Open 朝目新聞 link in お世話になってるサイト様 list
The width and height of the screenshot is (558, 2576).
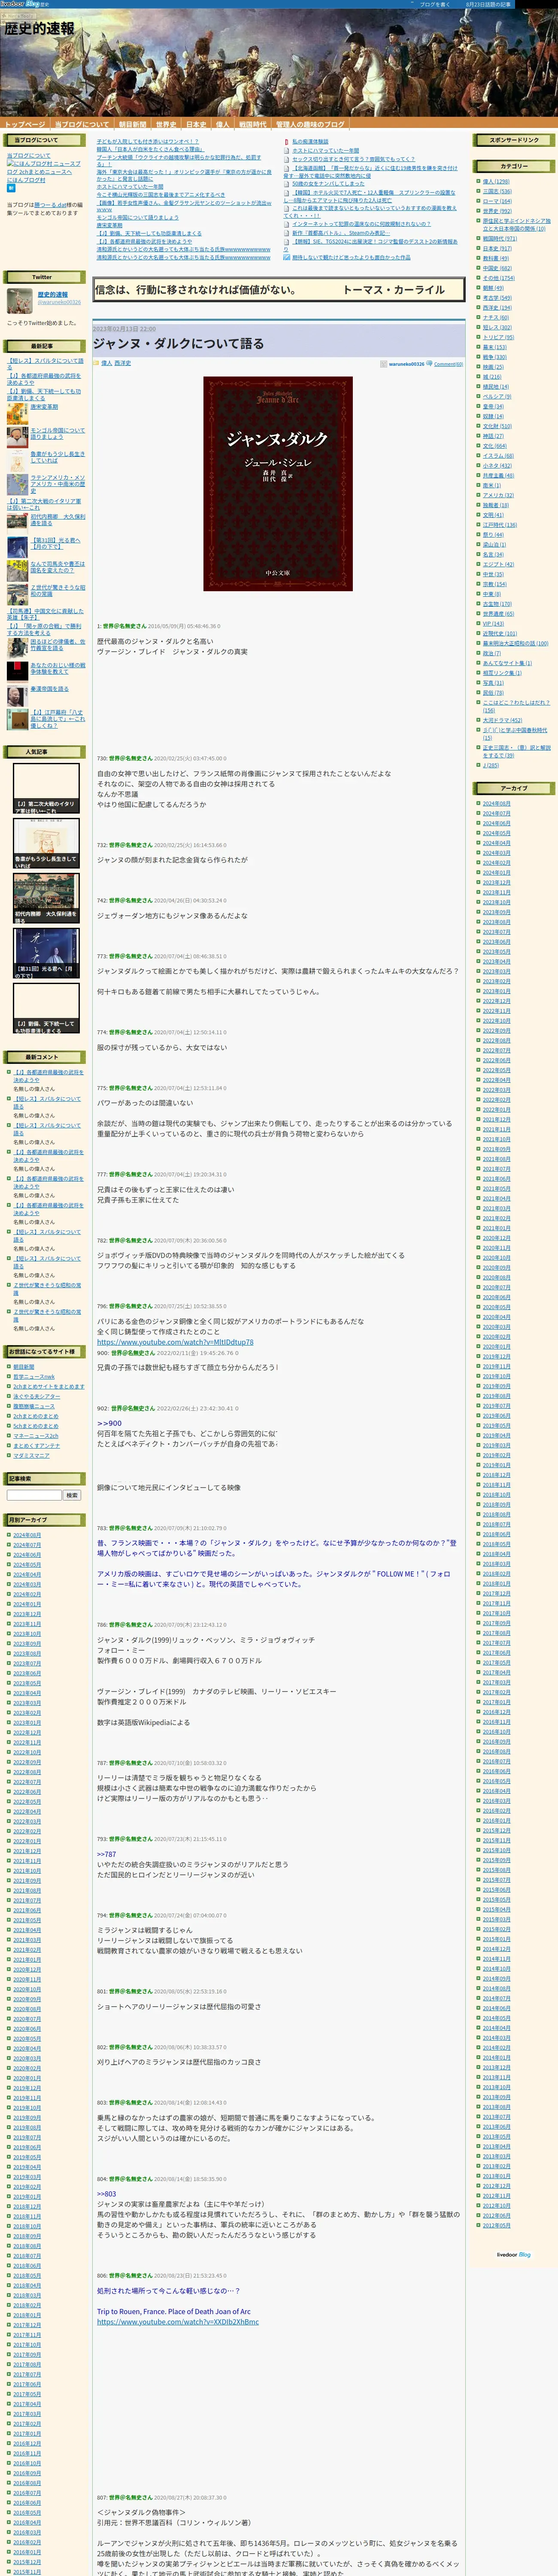point(23,1367)
